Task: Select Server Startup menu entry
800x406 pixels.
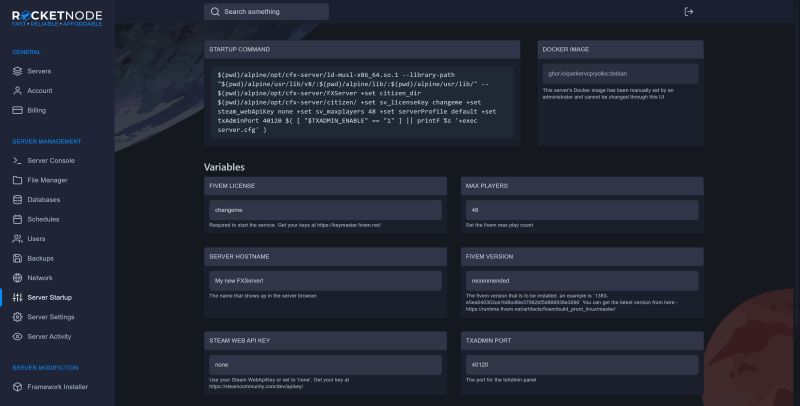Action: click(49, 297)
